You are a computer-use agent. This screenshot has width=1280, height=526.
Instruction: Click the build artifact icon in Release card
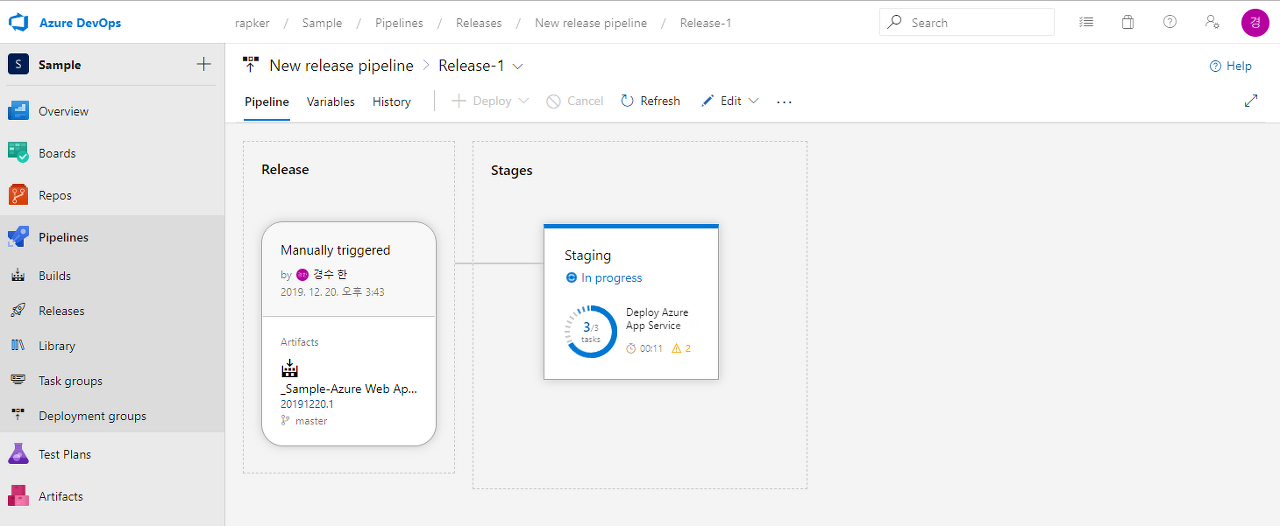point(290,368)
